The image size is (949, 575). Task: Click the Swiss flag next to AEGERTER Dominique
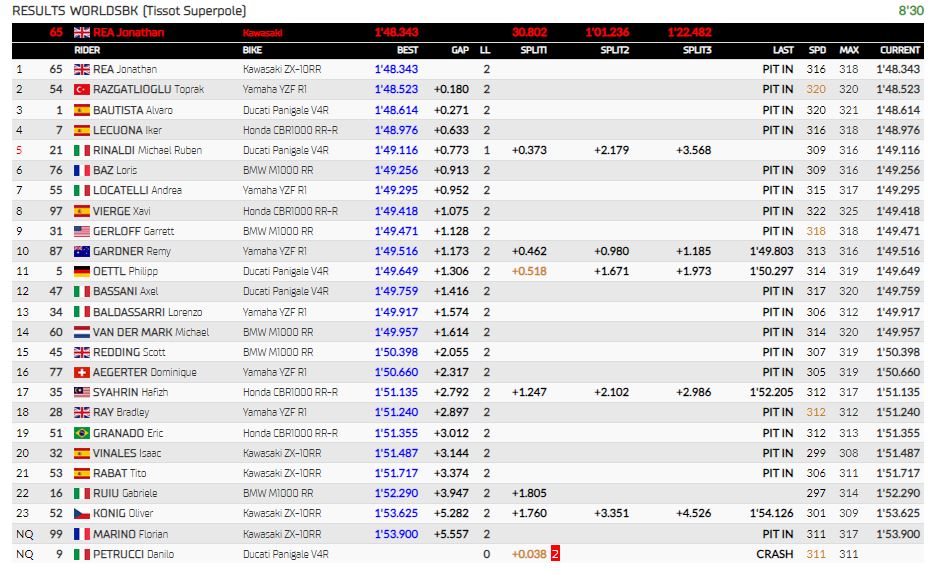(82, 372)
